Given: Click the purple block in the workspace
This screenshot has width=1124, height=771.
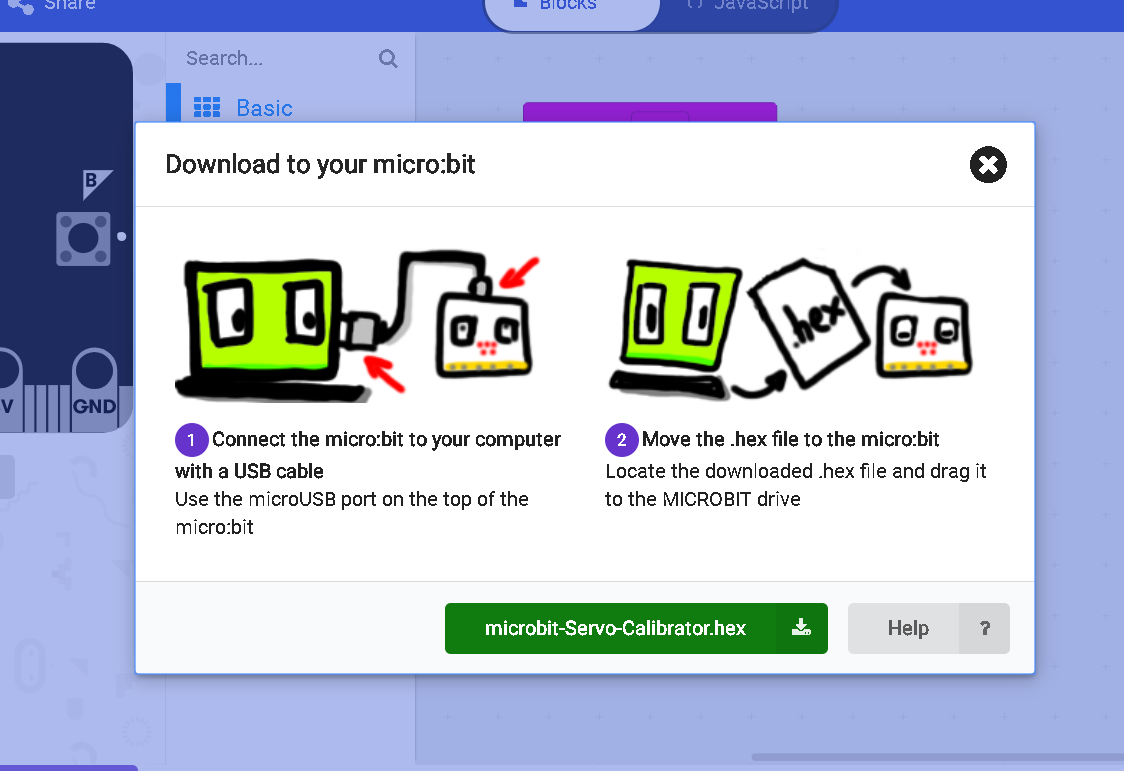Looking at the screenshot, I should tap(650, 112).
